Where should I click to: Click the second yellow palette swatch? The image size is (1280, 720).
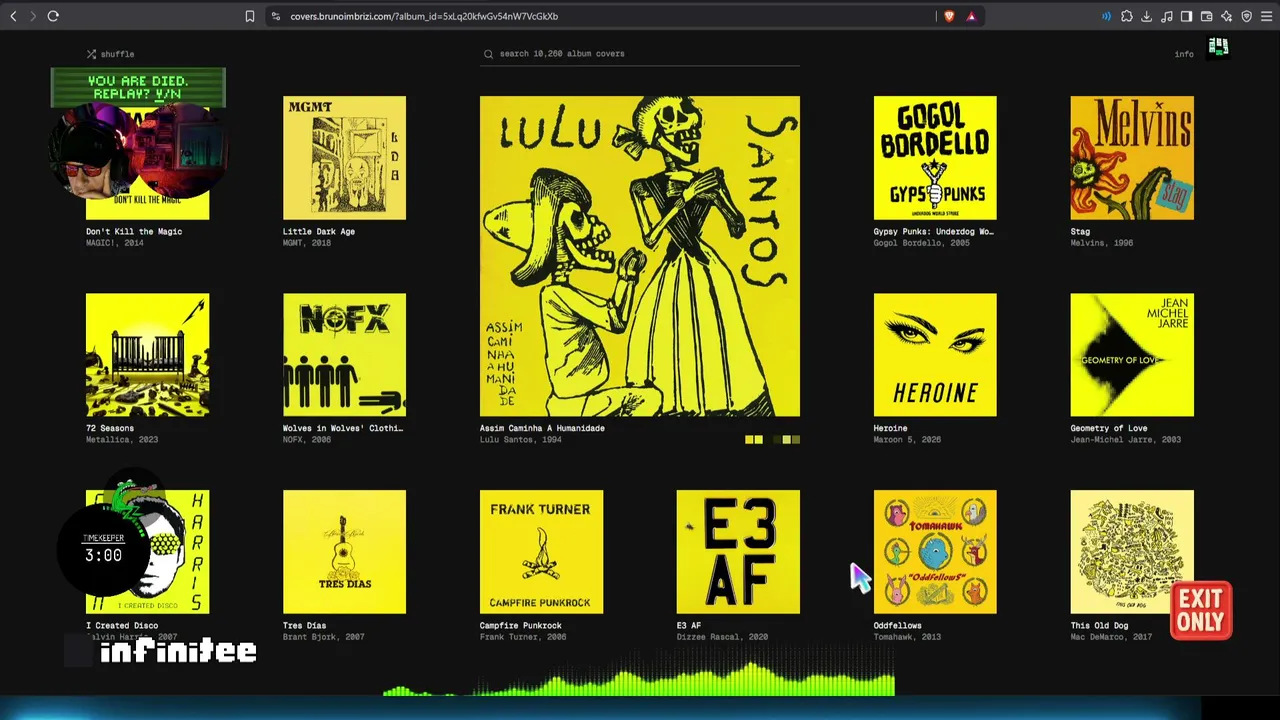(x=759, y=440)
